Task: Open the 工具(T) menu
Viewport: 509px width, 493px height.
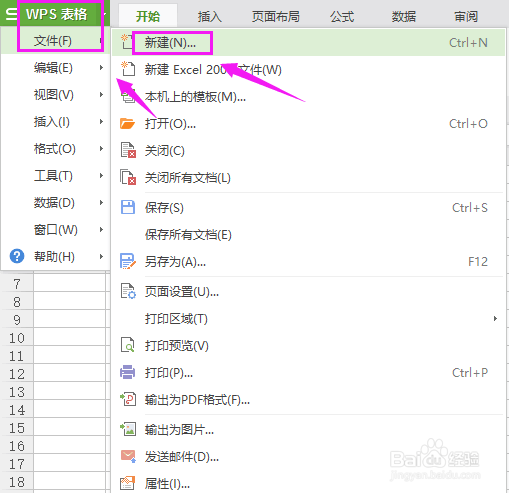Action: tap(55, 176)
